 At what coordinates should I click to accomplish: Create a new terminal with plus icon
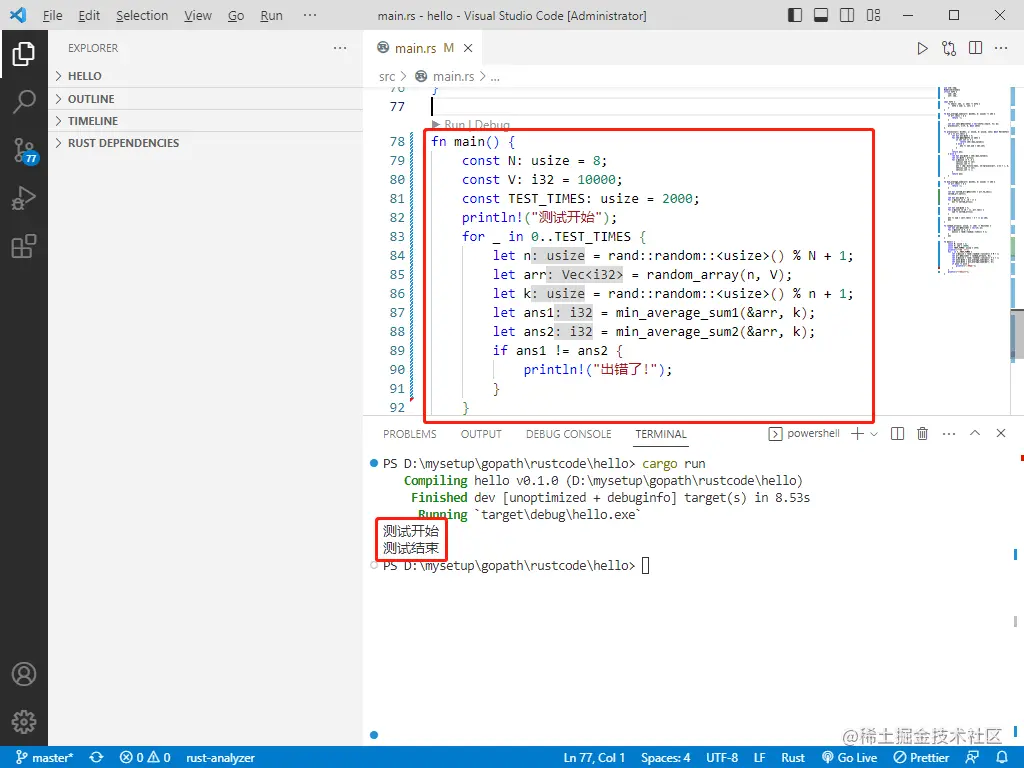(x=857, y=434)
